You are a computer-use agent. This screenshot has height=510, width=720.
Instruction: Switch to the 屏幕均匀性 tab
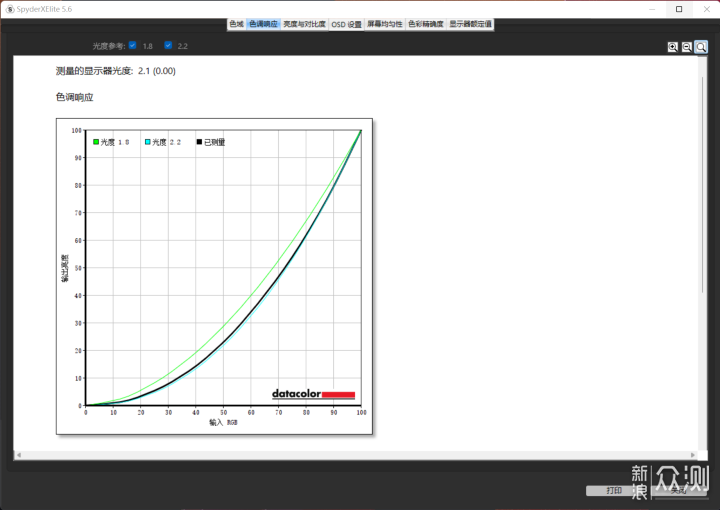pos(385,24)
